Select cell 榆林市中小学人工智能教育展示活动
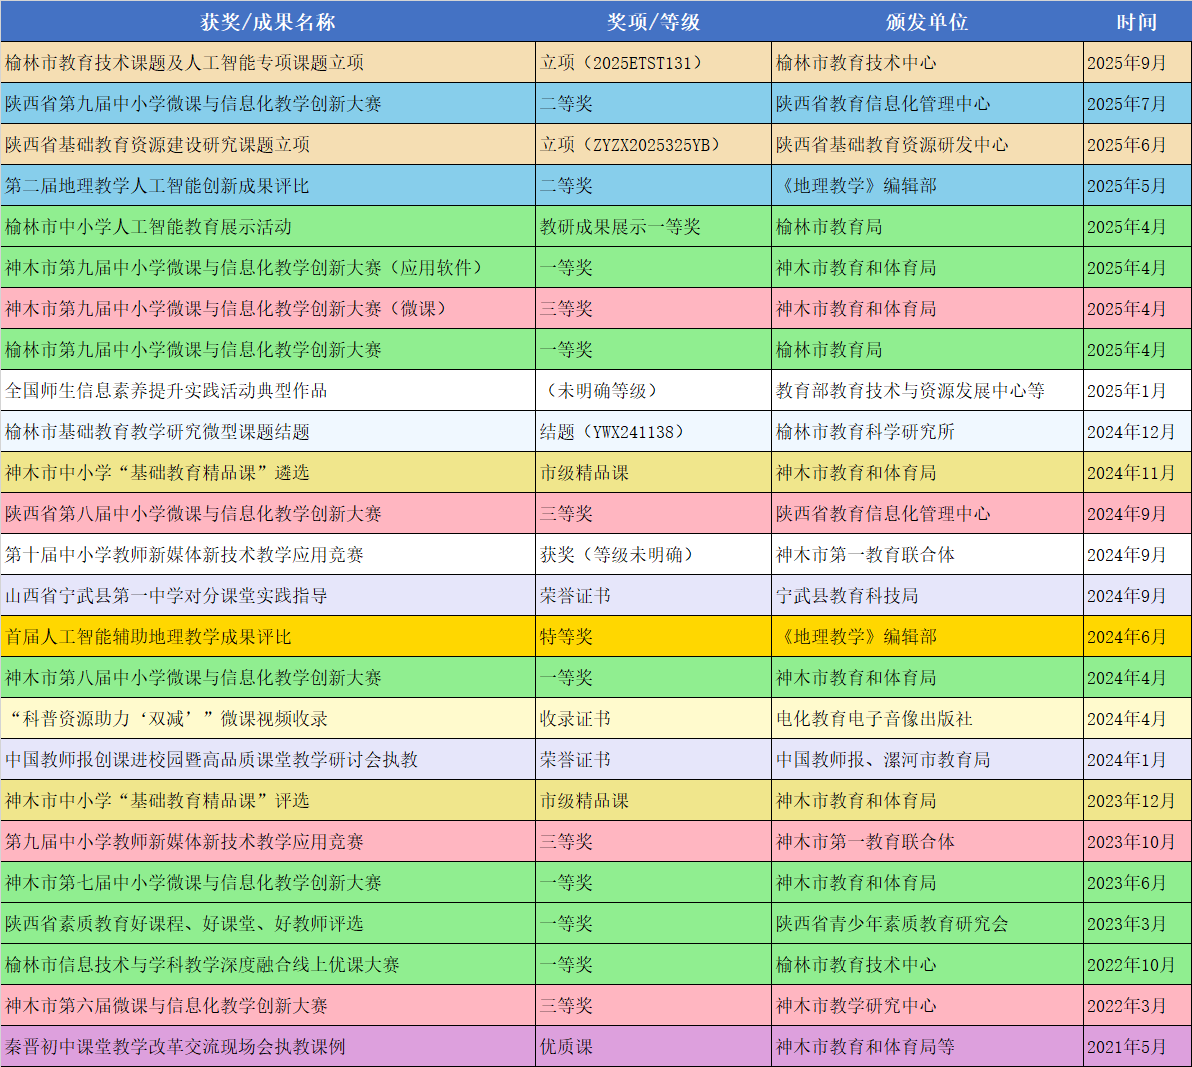1192x1067 pixels. click(x=268, y=226)
